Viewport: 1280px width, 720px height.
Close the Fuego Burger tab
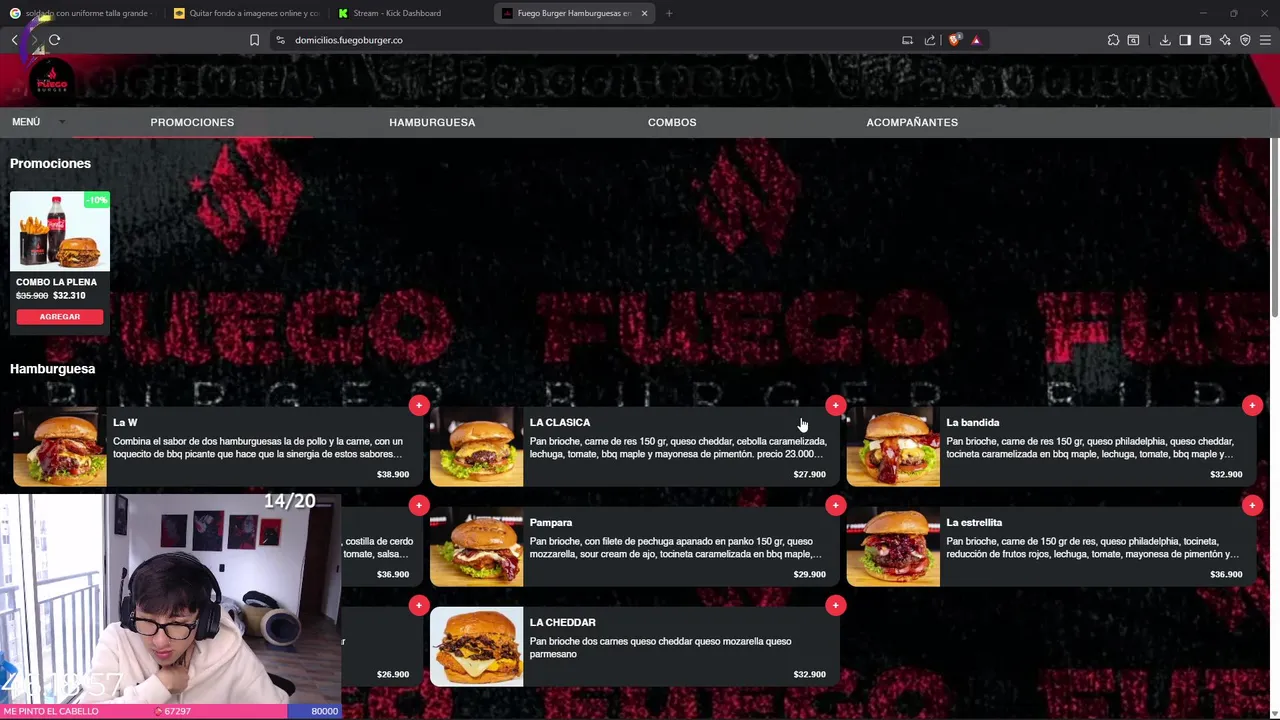[644, 13]
